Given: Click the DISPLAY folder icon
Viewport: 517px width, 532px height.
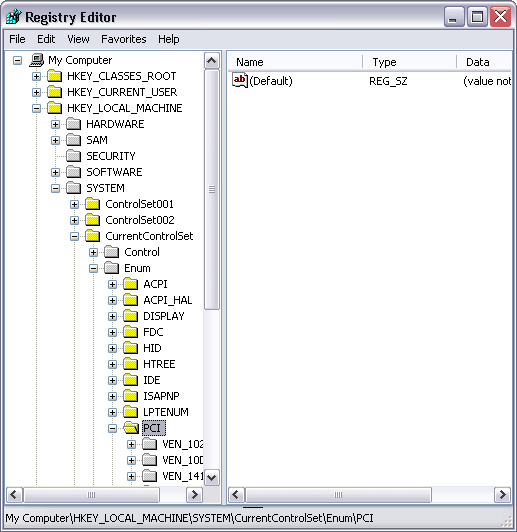Looking at the screenshot, I should 130,316.
